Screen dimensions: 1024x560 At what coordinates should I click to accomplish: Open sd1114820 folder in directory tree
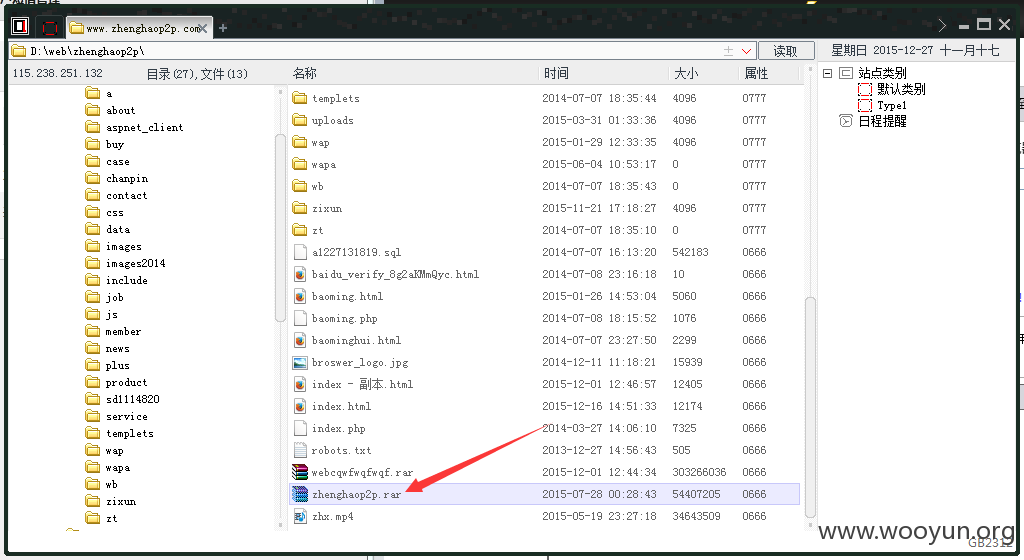click(x=133, y=399)
